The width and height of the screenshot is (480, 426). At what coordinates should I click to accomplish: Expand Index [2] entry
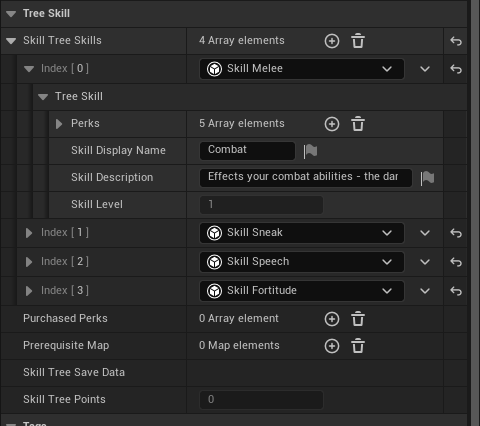pyautogui.click(x=29, y=262)
